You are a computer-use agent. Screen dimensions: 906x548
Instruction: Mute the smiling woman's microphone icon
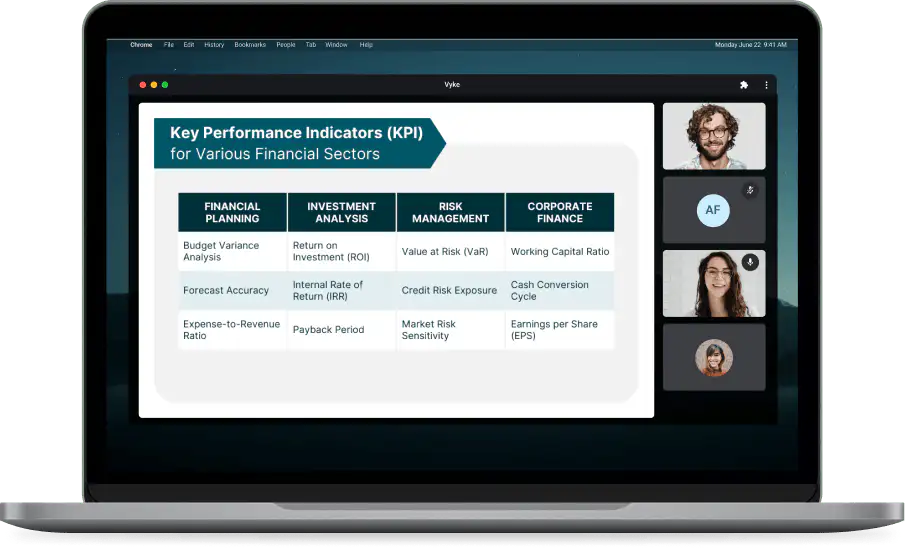(750, 262)
